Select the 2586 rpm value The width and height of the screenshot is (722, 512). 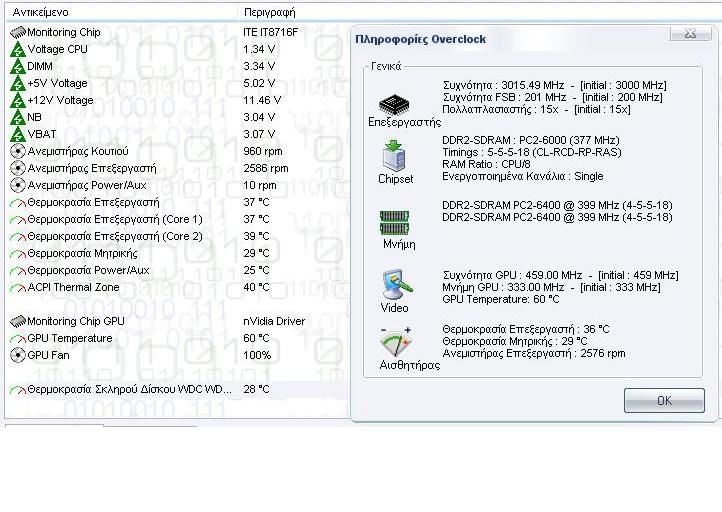tap(266, 169)
